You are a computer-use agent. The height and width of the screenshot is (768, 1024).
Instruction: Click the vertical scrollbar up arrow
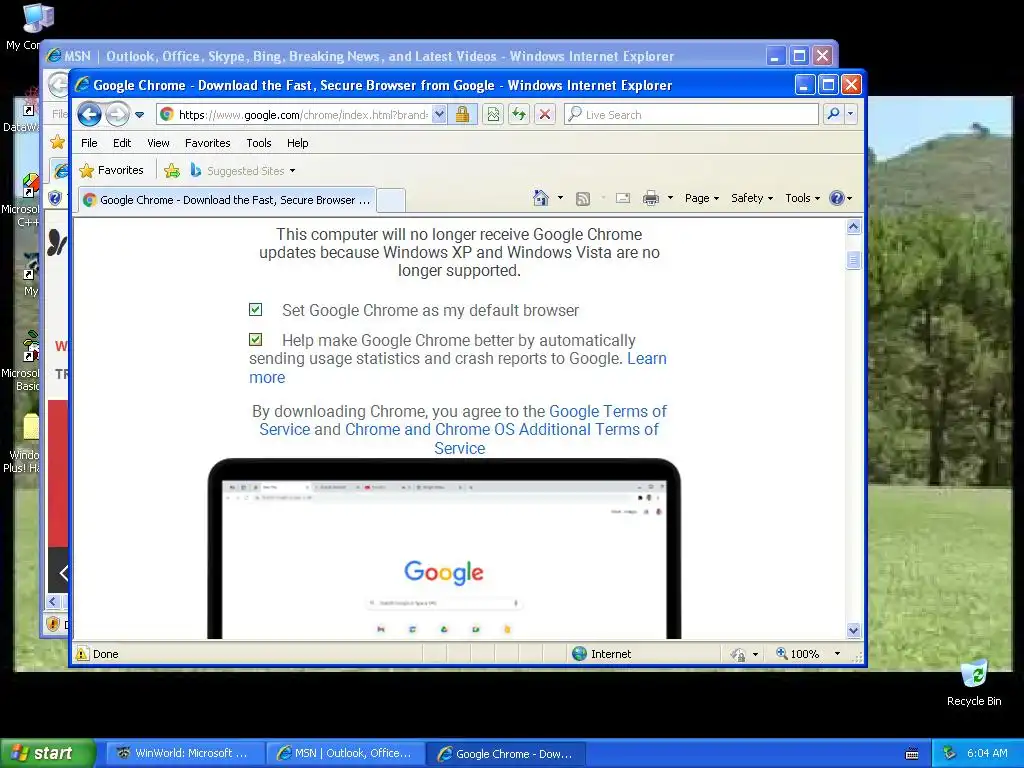tap(854, 227)
